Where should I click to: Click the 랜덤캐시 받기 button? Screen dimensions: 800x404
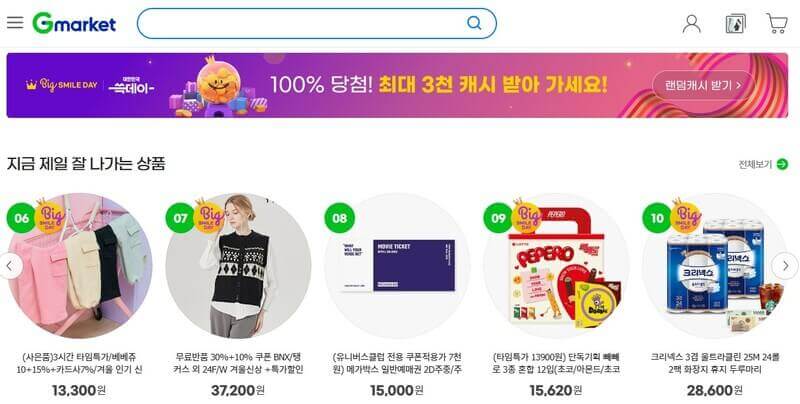703,85
